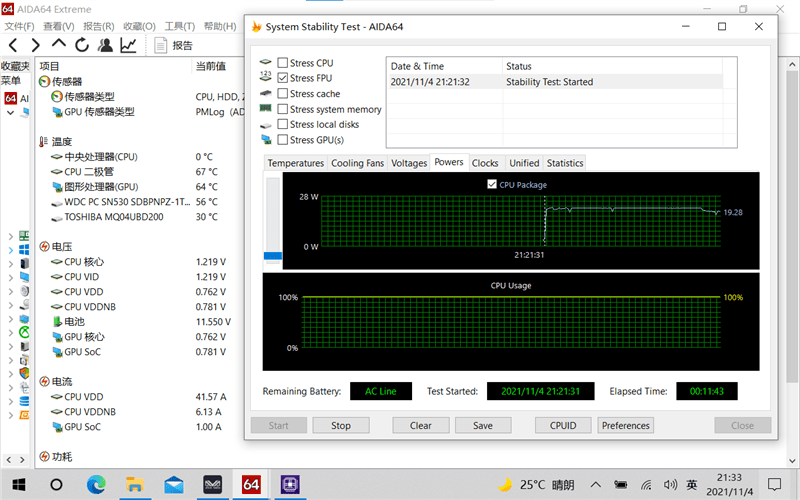The image size is (800, 500).
Task: Expand the tree node with Xbox icon
Action: pos(11,333)
